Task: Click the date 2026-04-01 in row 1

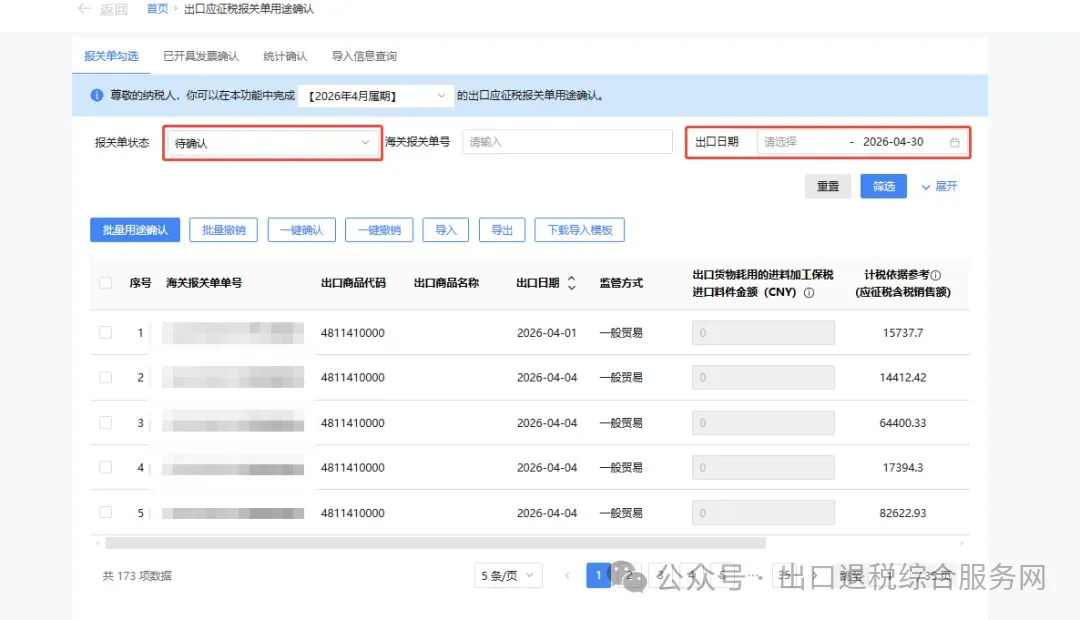Action: (547, 333)
